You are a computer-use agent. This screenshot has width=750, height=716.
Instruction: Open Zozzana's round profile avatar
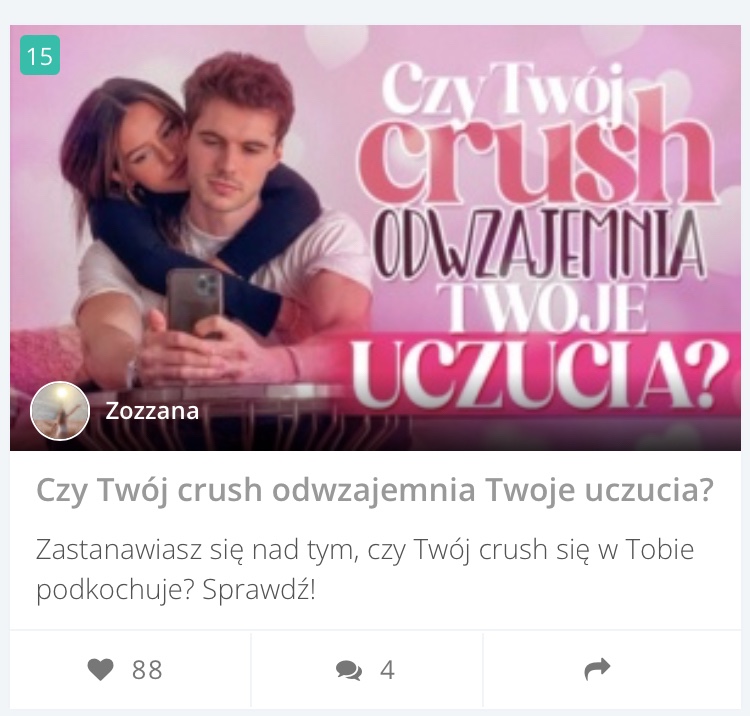pyautogui.click(x=60, y=411)
